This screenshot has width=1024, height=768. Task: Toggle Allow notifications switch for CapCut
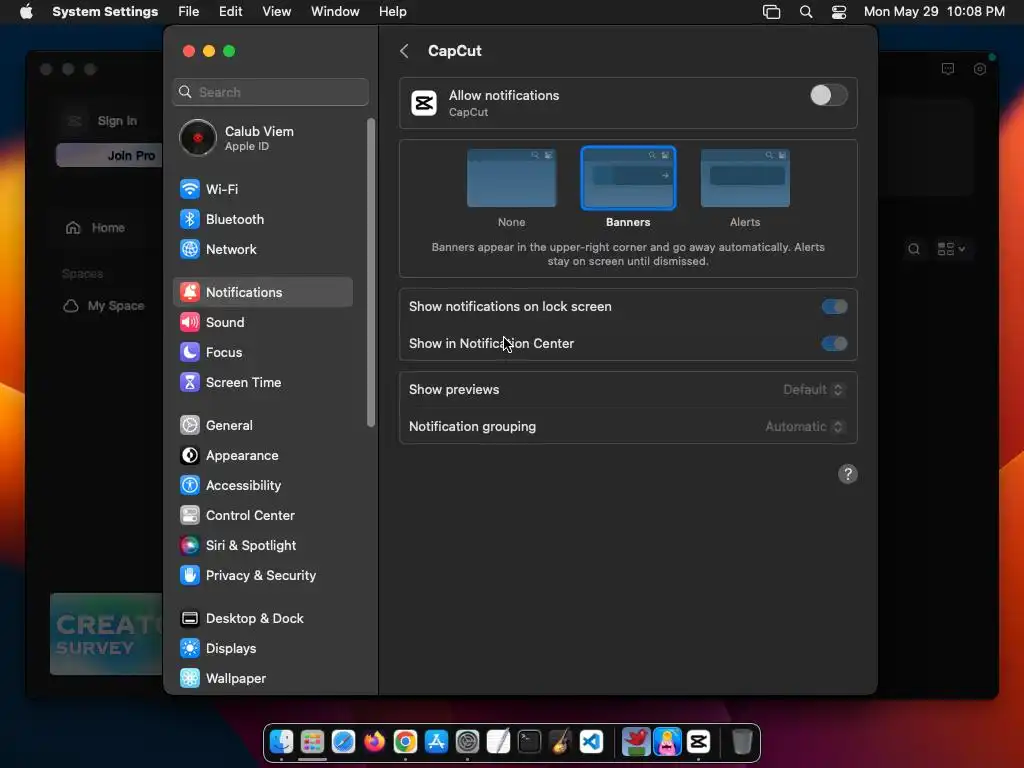pyautogui.click(x=829, y=95)
